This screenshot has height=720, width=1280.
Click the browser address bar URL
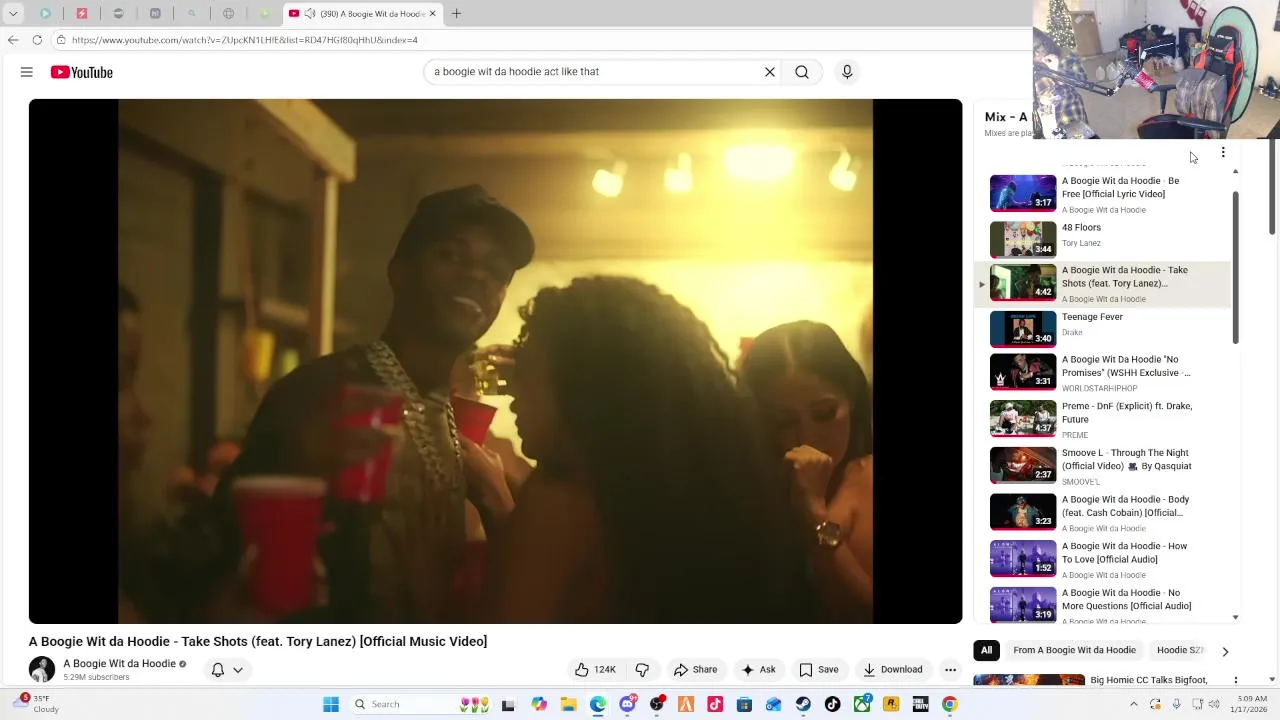click(245, 40)
